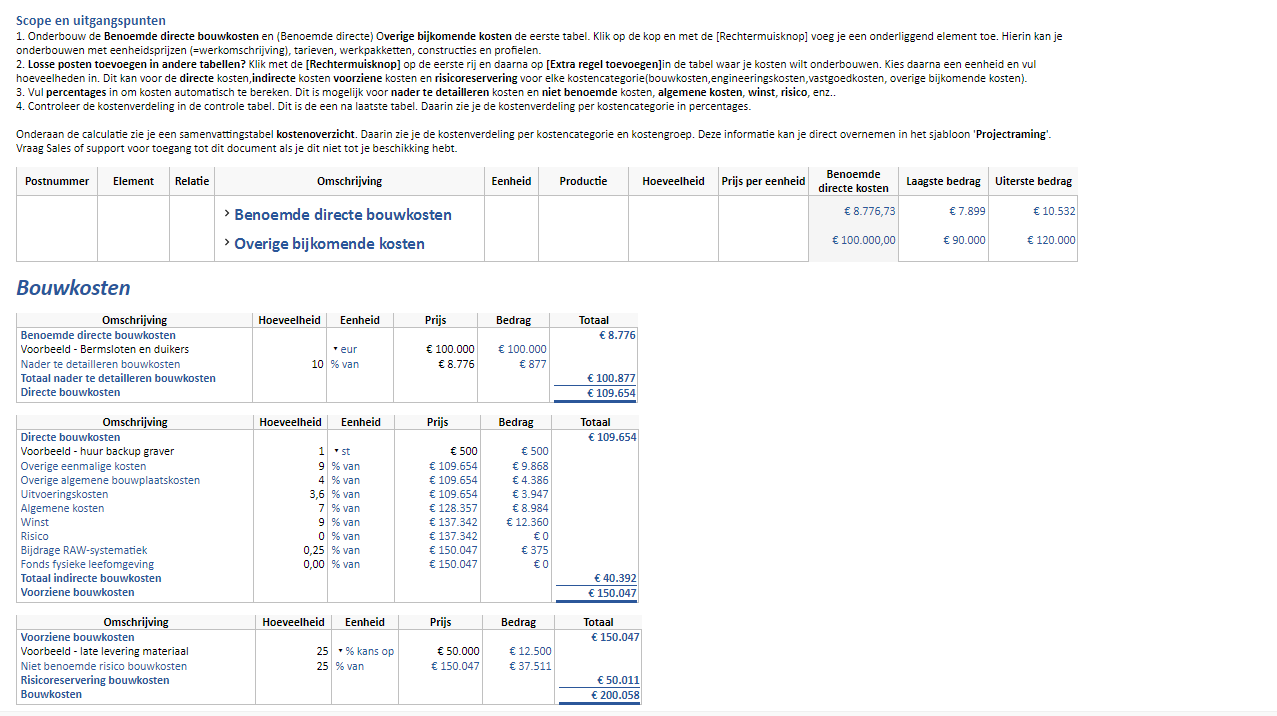Image resolution: width=1277 pixels, height=716 pixels.
Task: Select the Voorbeeld - huur backup graver row
Action: click(x=327, y=451)
